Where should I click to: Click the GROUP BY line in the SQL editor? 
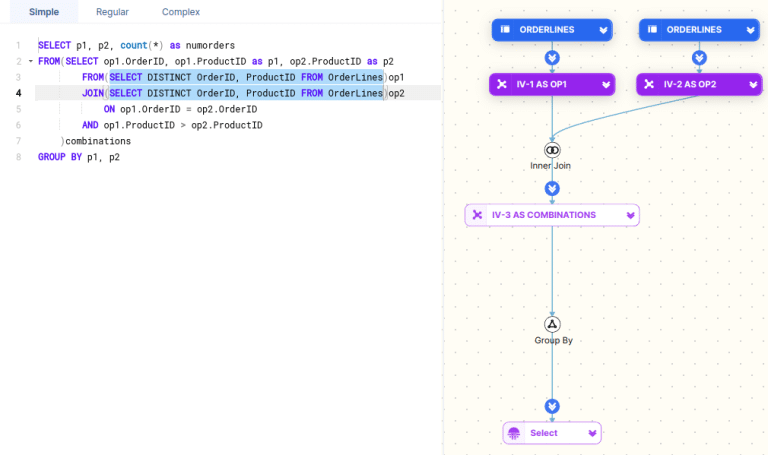click(78, 157)
